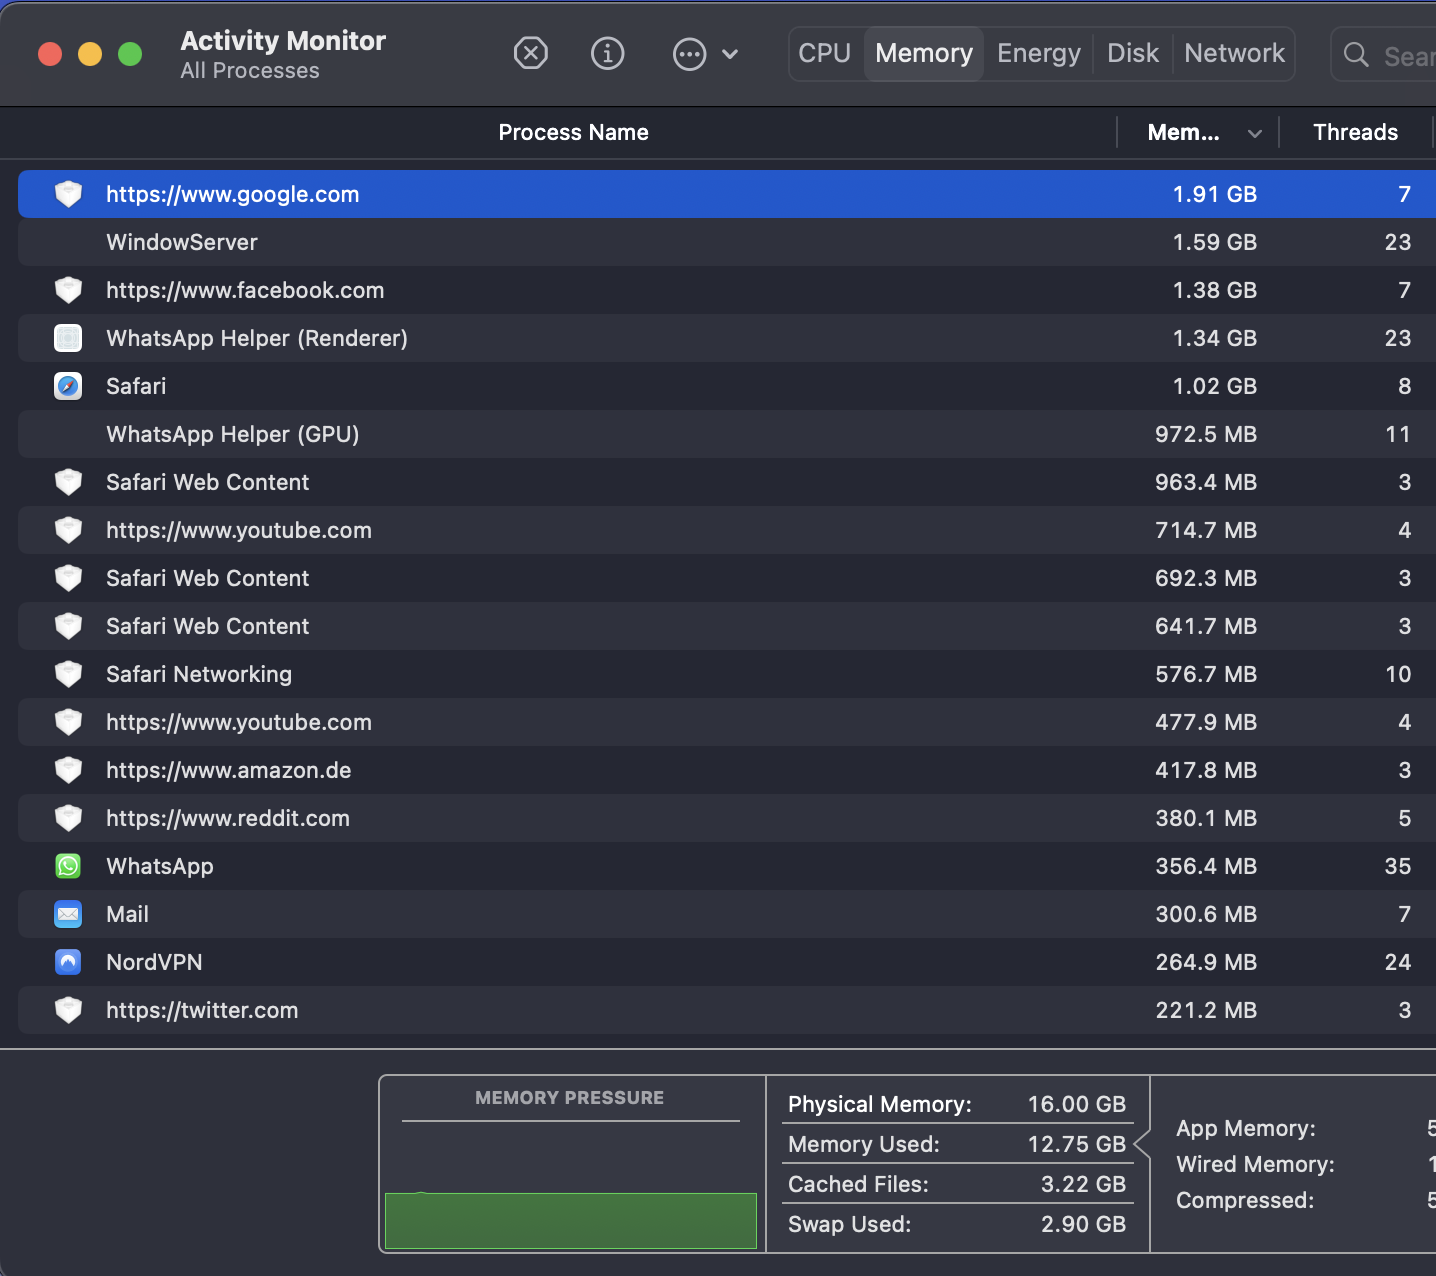Click the Activity Monitor window title

tap(283, 41)
